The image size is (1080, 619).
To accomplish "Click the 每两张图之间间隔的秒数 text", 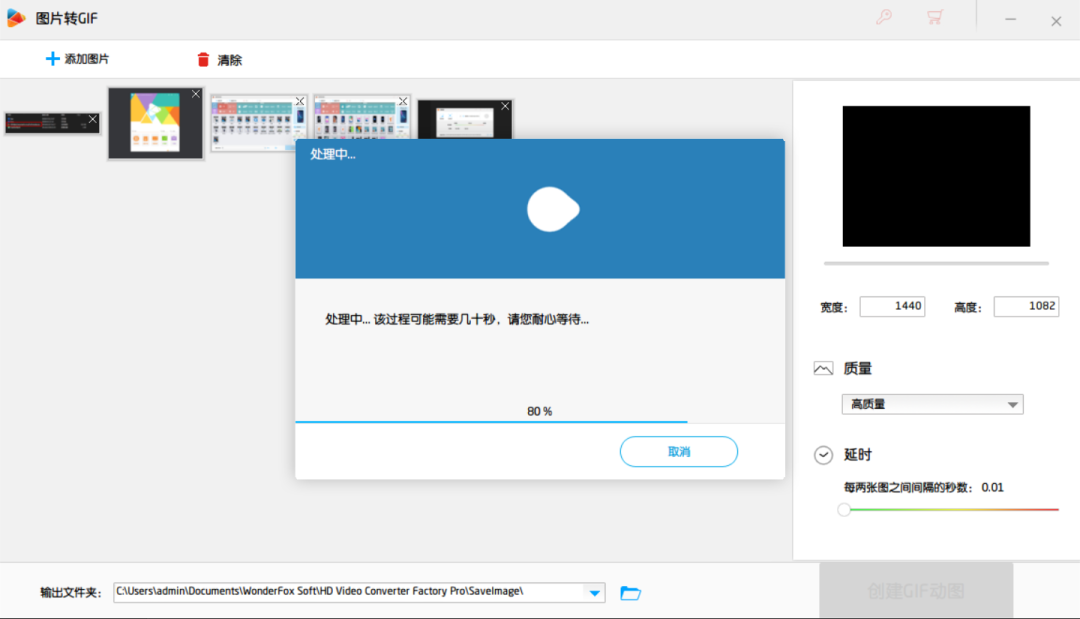I will [x=908, y=487].
